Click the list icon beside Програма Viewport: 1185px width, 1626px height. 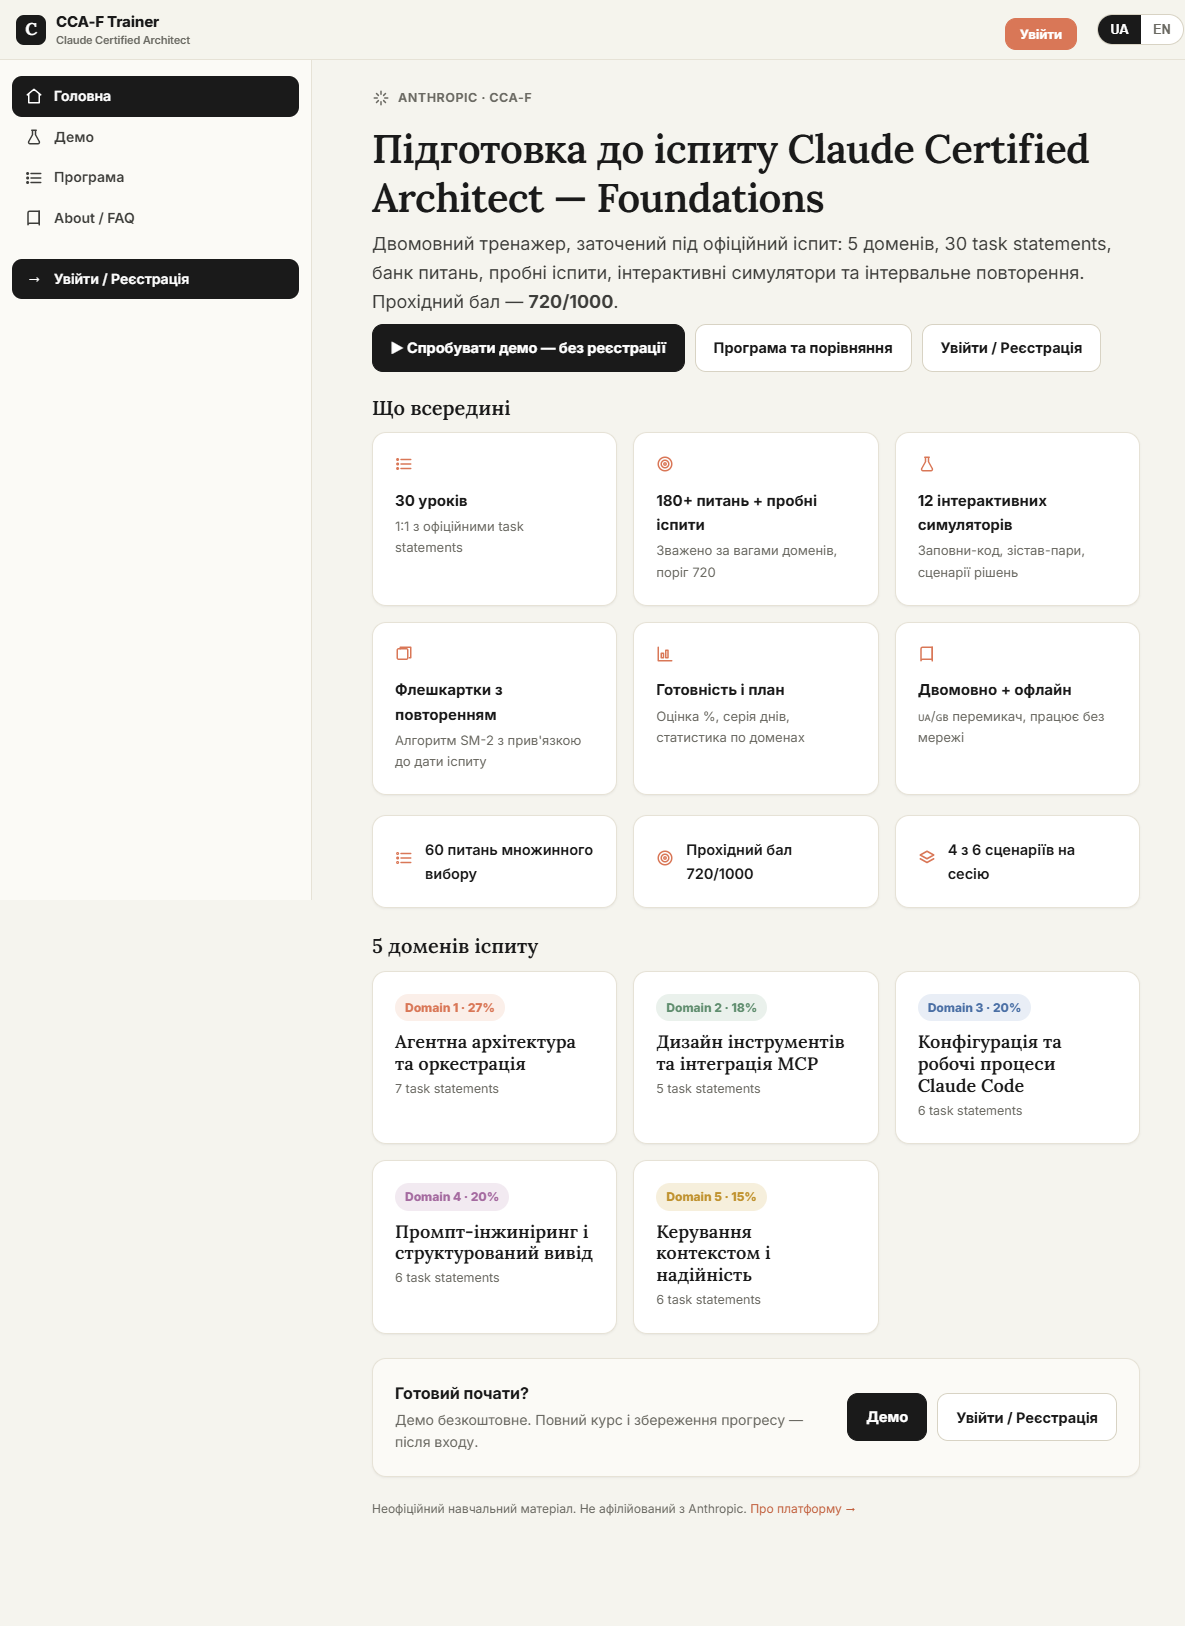pos(34,177)
